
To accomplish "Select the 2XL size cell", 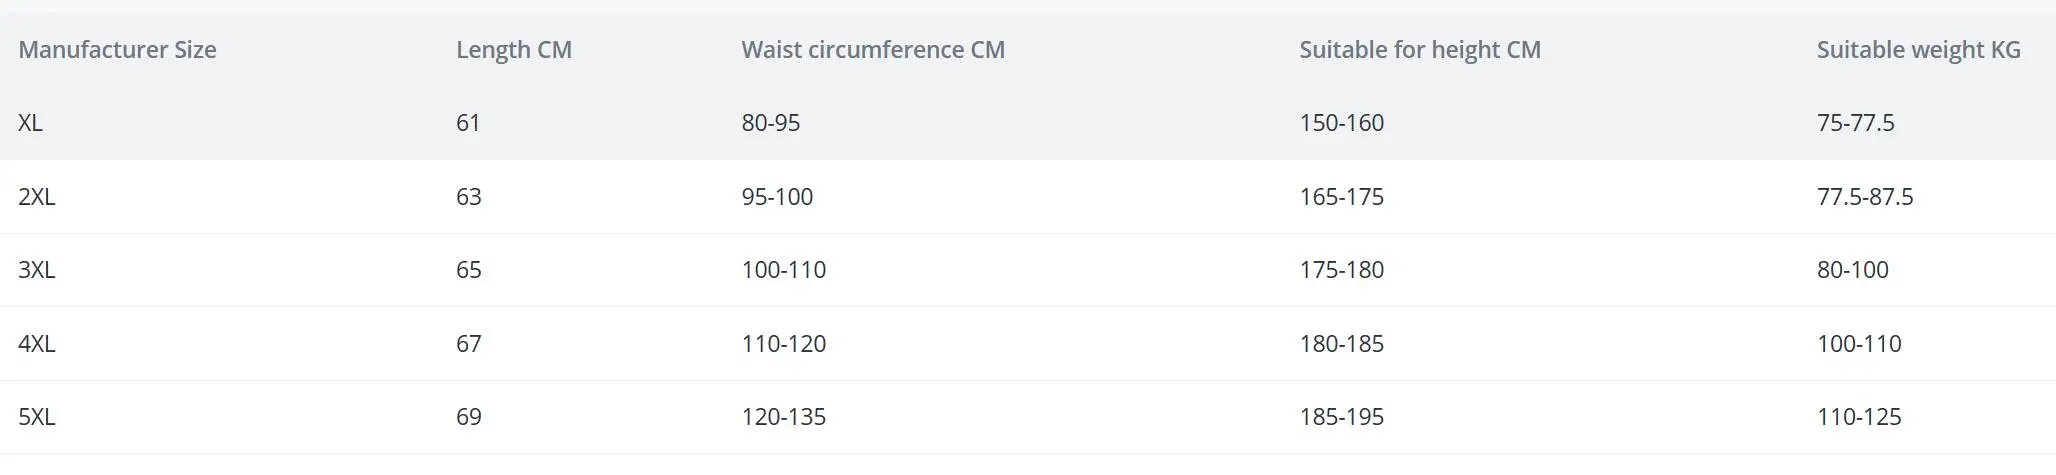I will pyautogui.click(x=36, y=197).
